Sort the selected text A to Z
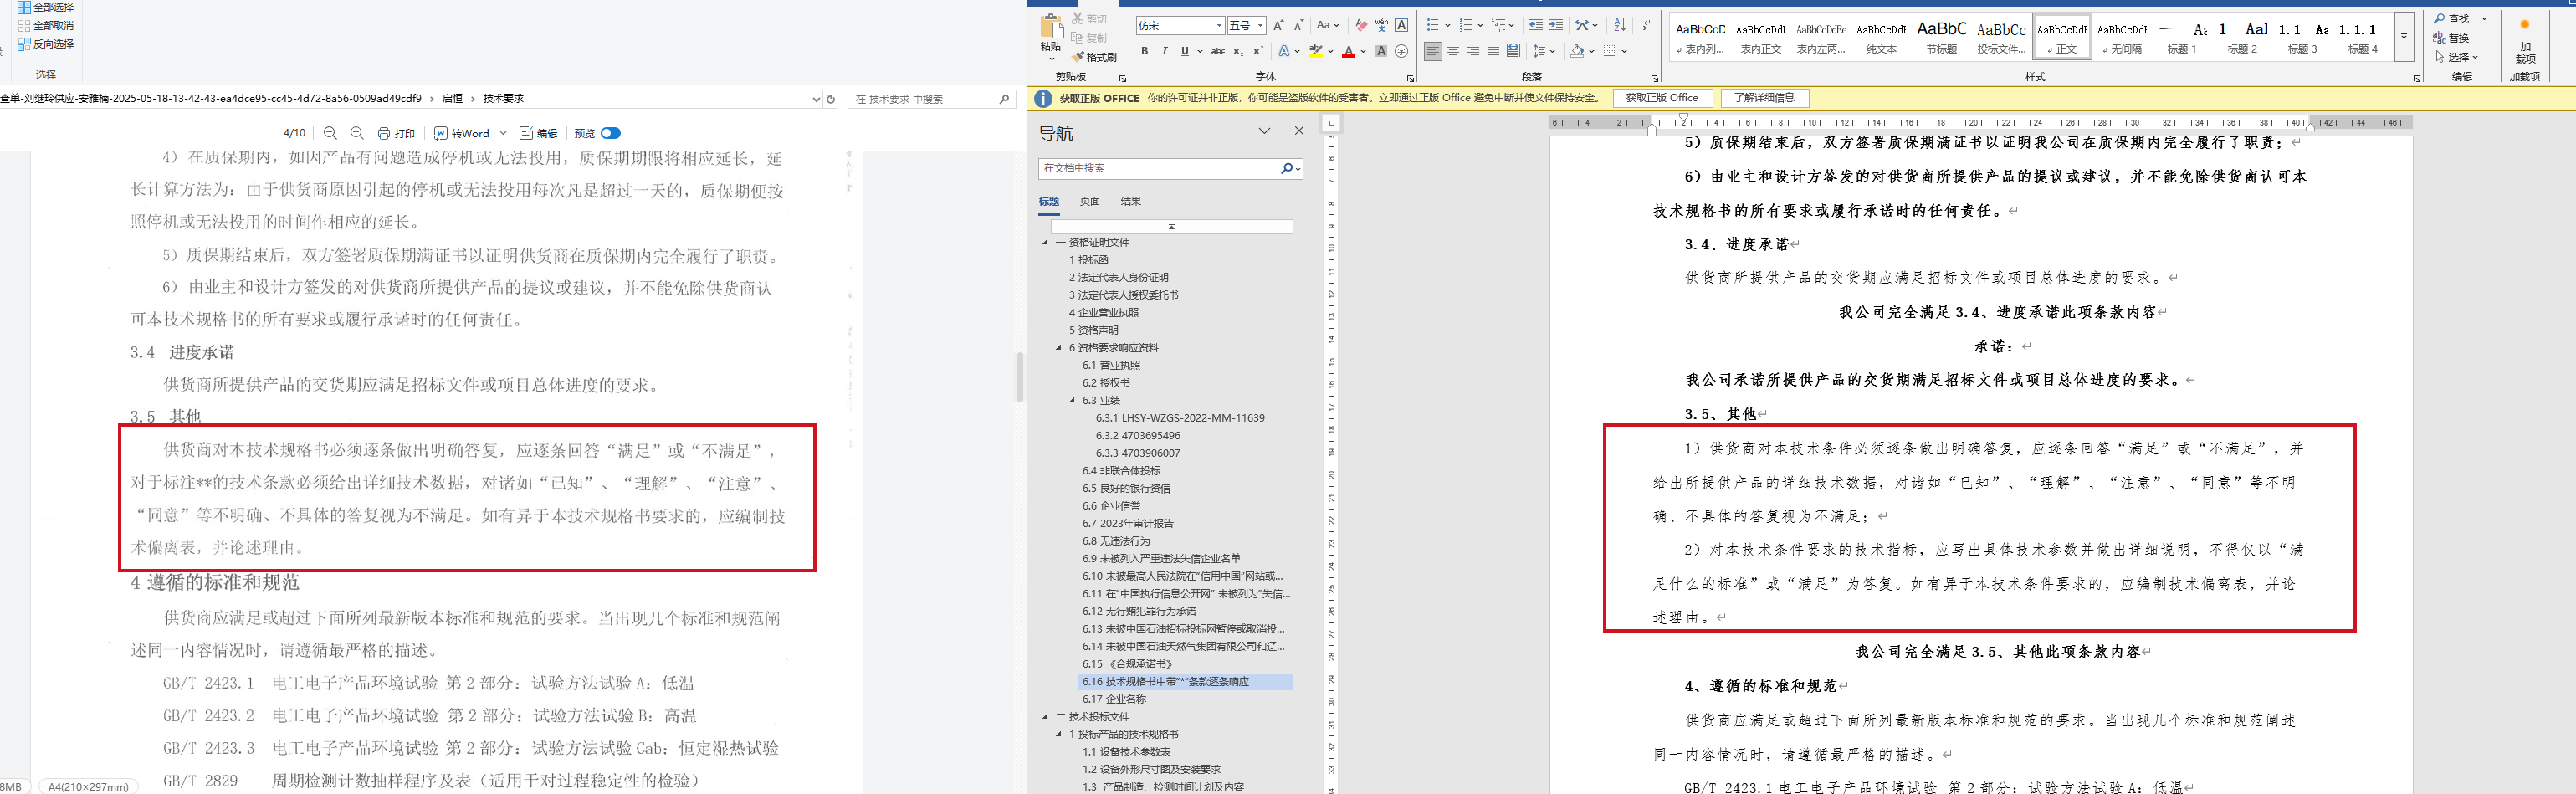The width and height of the screenshot is (2576, 794). (x=1620, y=25)
